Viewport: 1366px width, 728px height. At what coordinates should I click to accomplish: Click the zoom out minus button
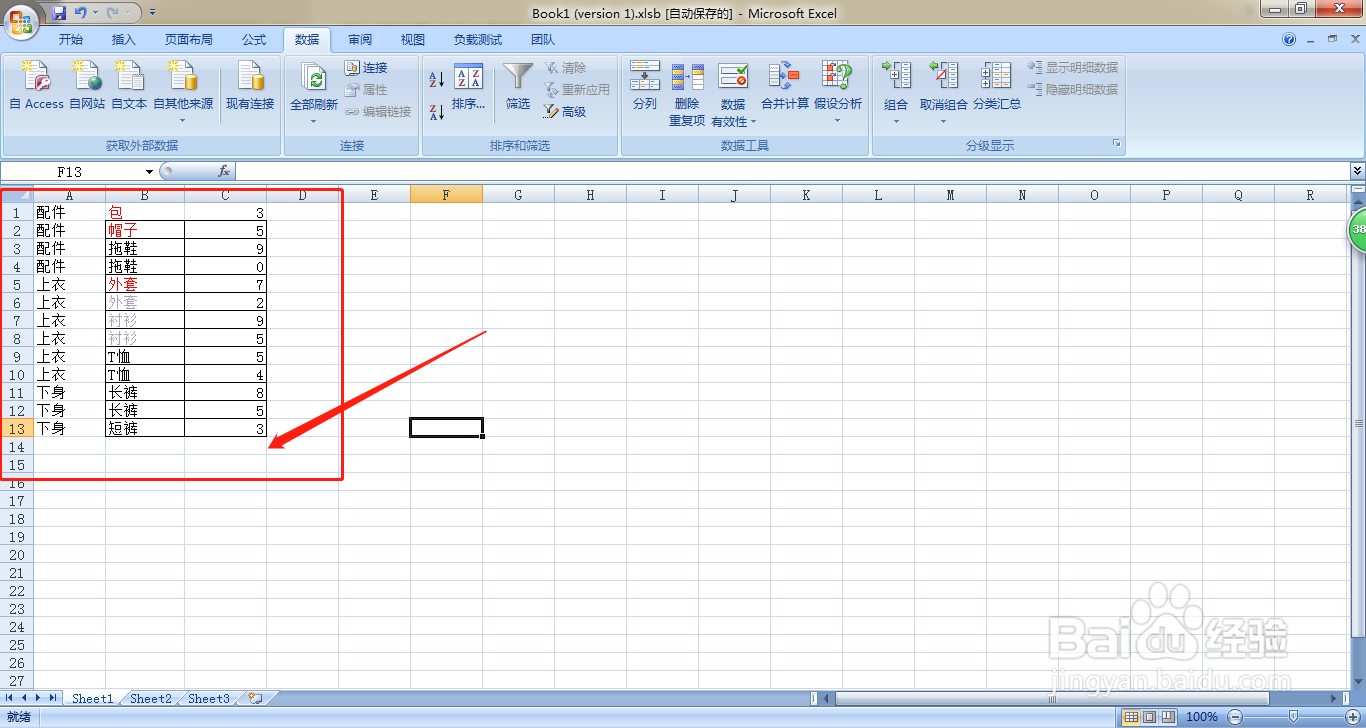point(1235,717)
